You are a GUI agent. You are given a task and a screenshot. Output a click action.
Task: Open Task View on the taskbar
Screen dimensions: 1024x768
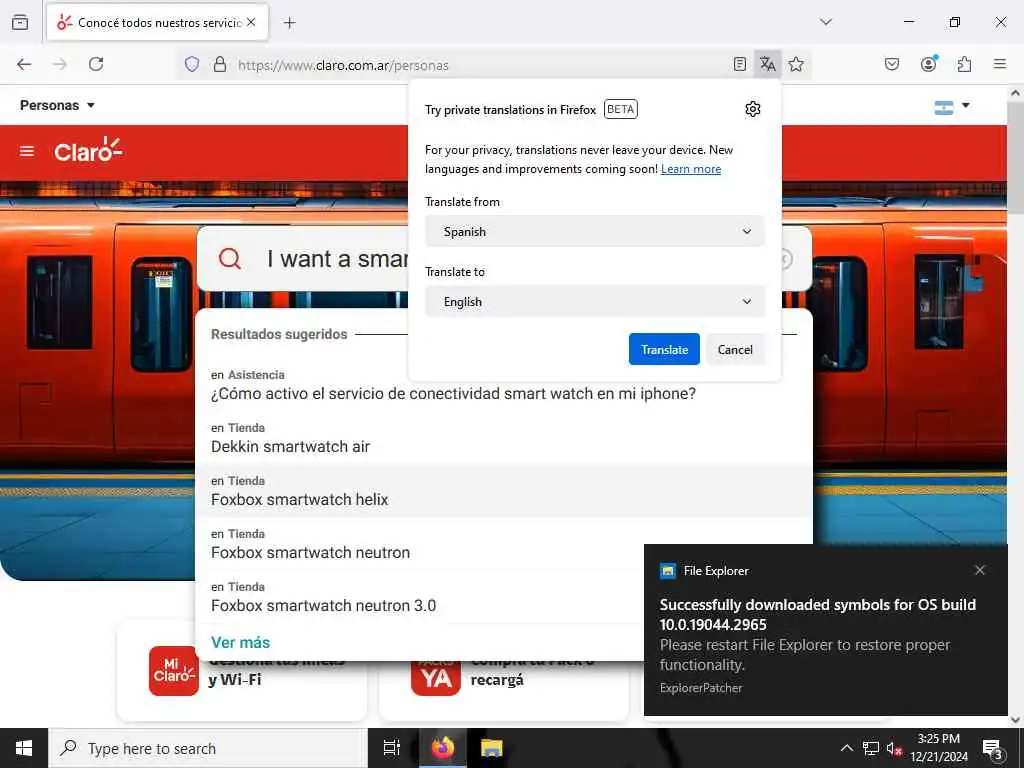point(392,748)
